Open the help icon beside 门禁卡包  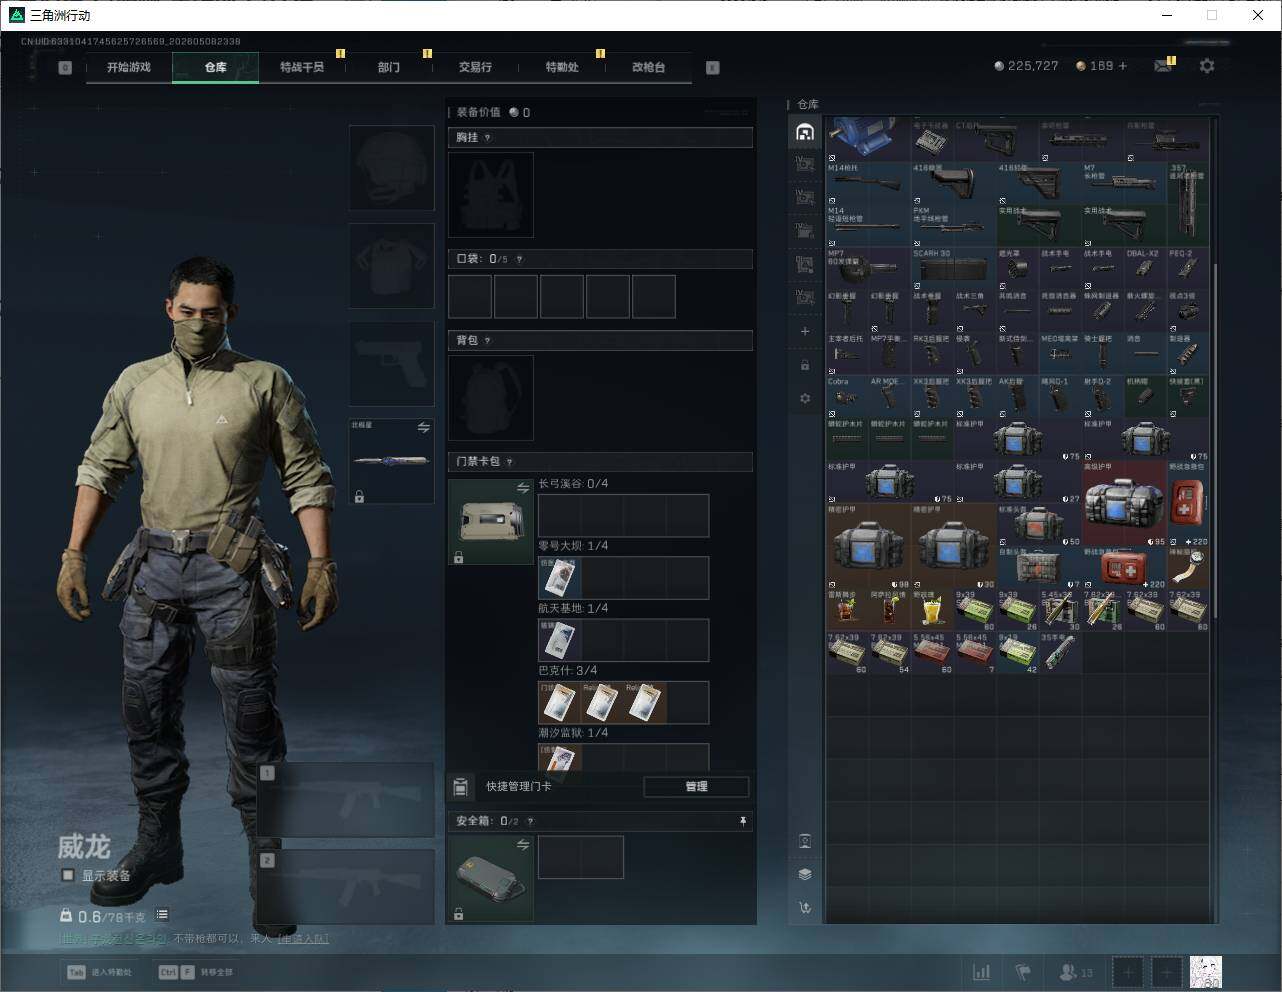point(510,462)
